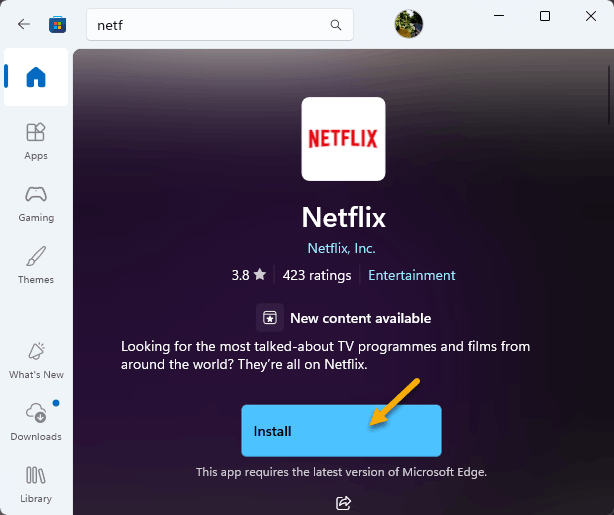
Task: Open the Netflix, Inc. publisher link
Action: [x=341, y=248]
